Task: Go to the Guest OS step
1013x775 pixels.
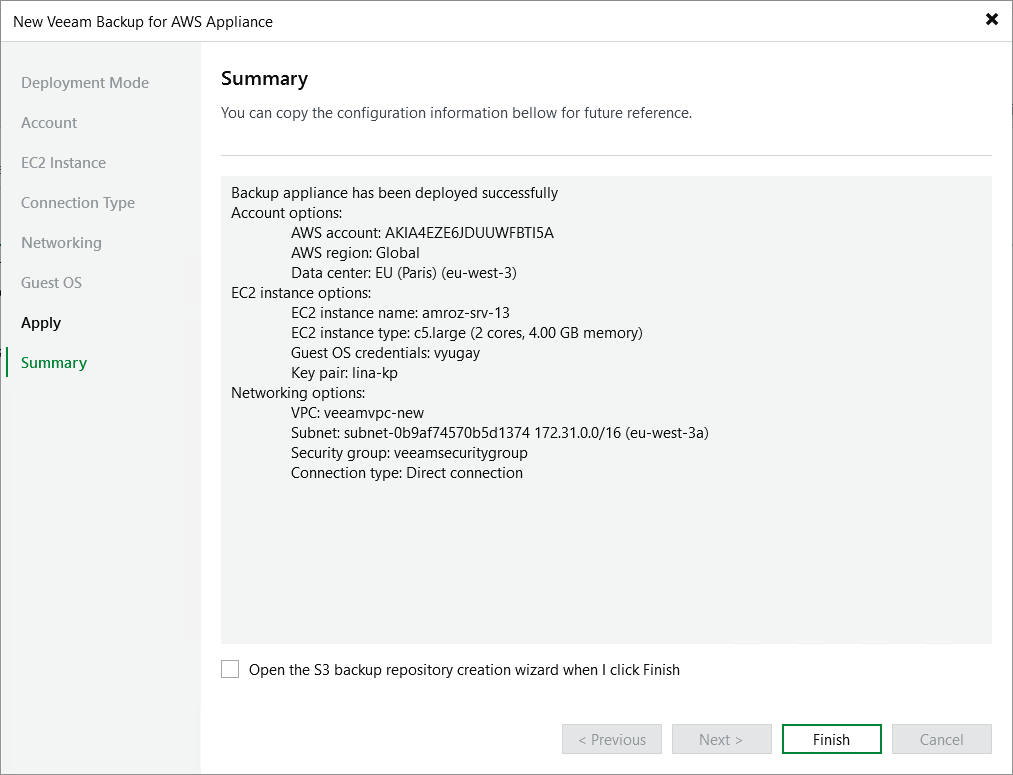Action: (x=51, y=282)
